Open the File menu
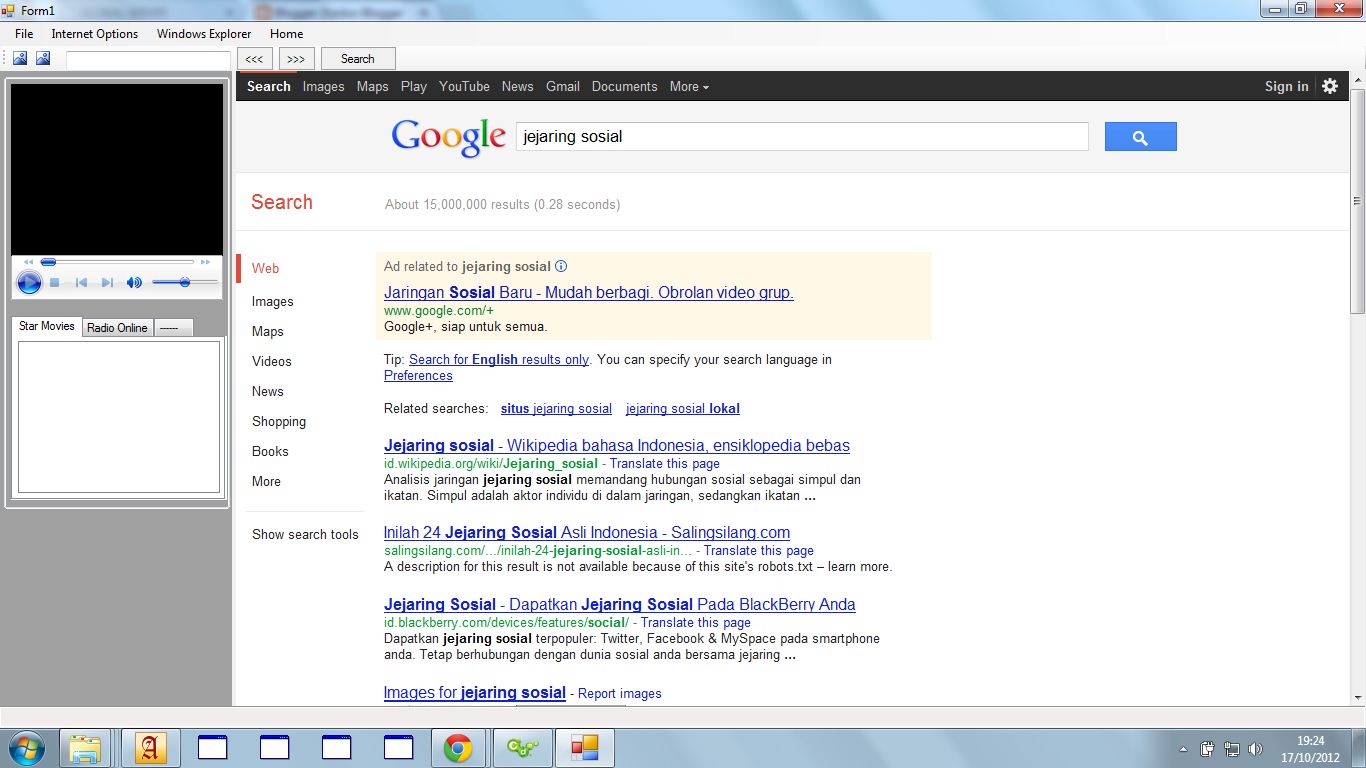Screen dimensions: 1366x768 (24, 34)
